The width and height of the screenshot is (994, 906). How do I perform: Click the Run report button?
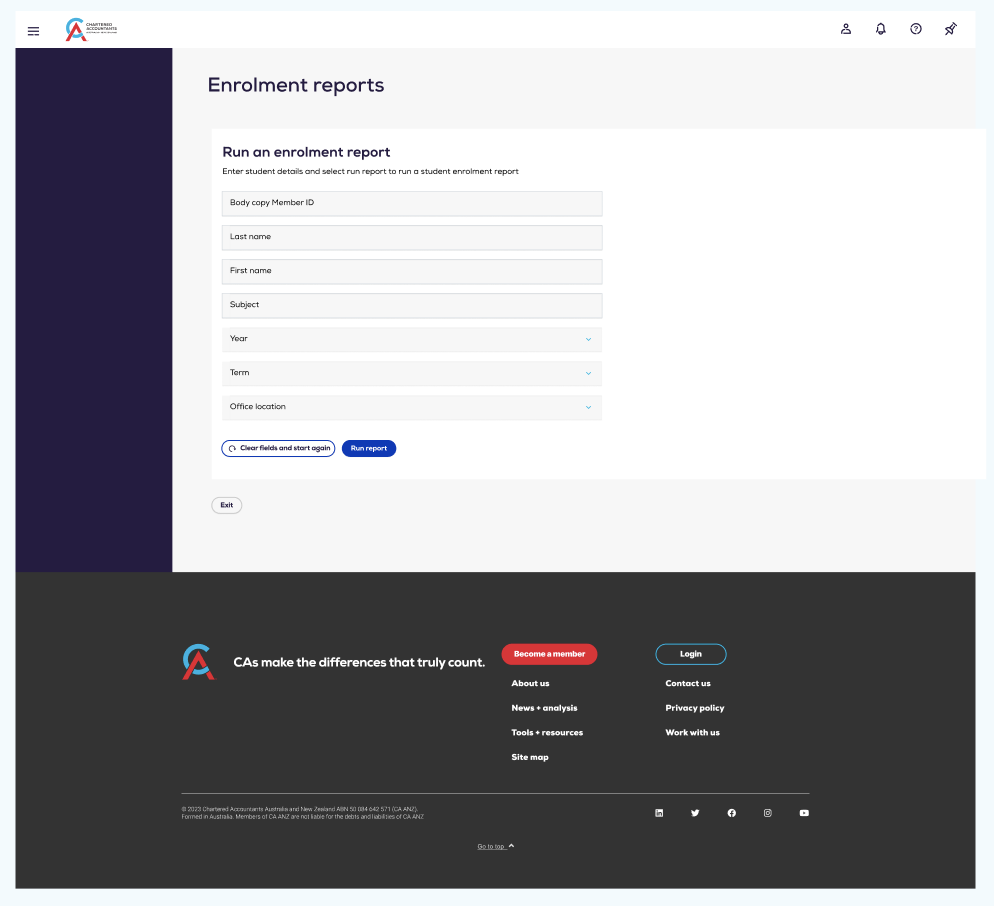[x=368, y=448]
